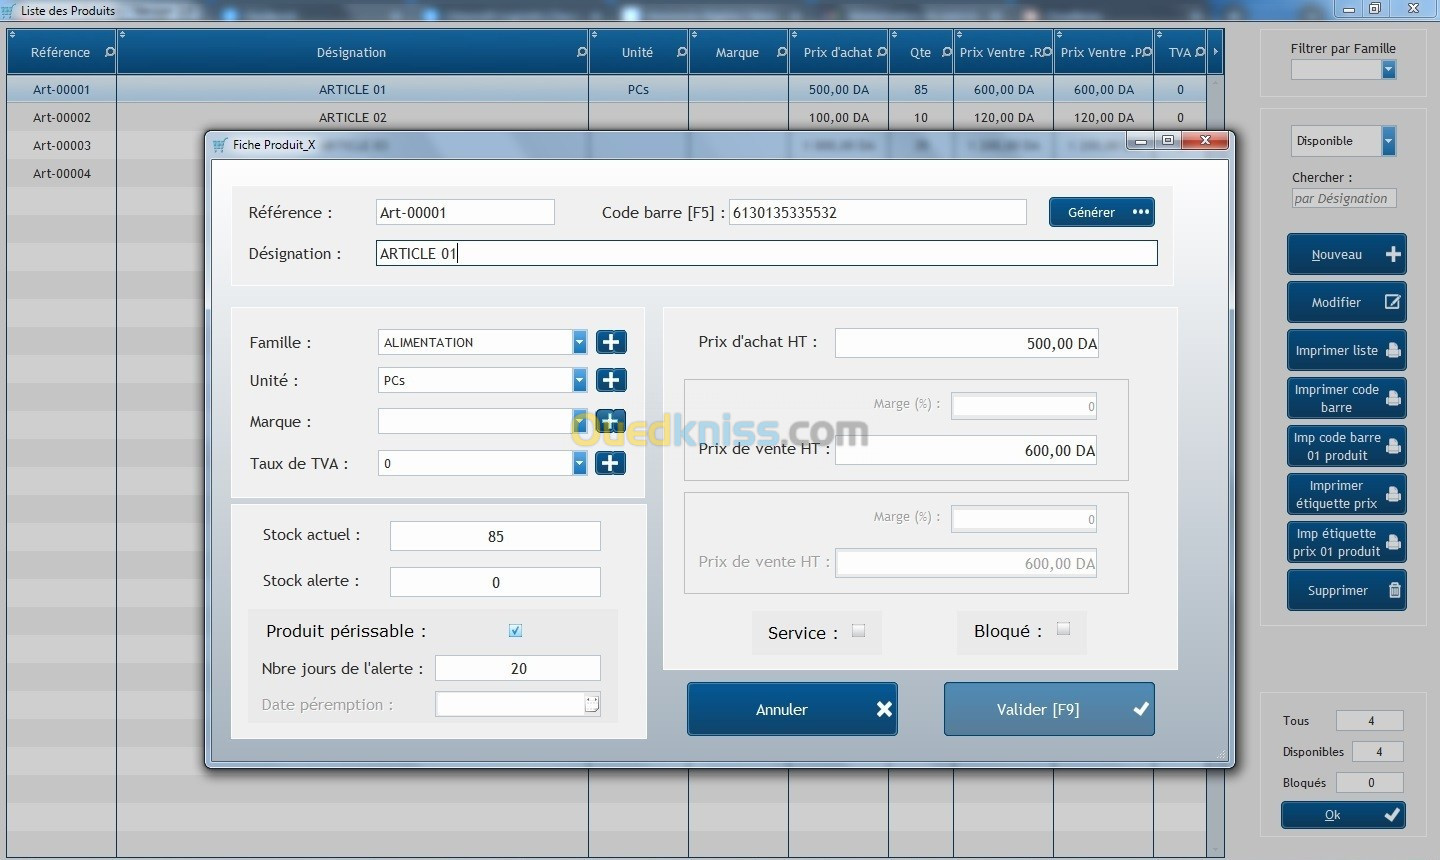Click the Fiche Produit_X cart icon
Image resolution: width=1440 pixels, height=860 pixels.
click(220, 145)
